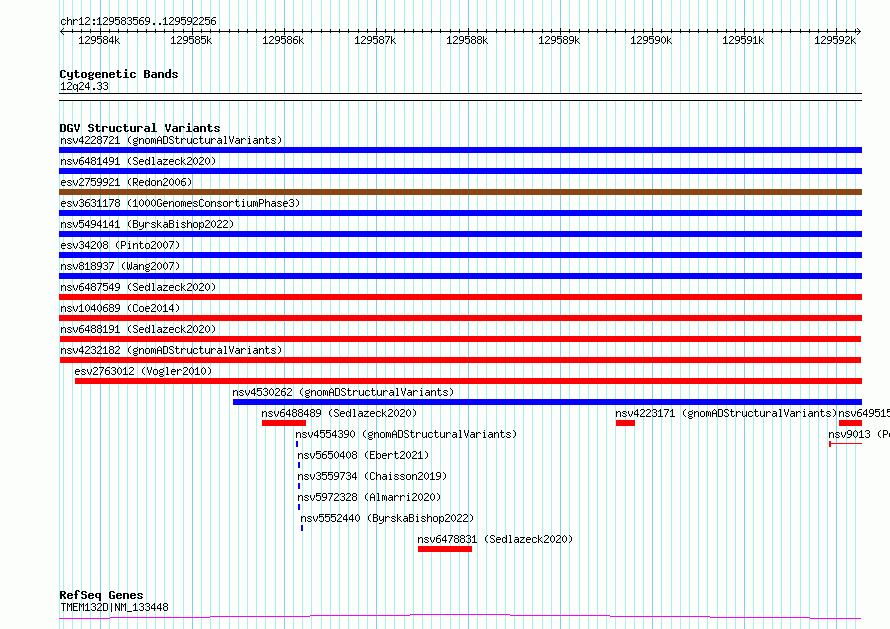Image resolution: width=890 pixels, height=629 pixels.
Task: Click the DGV Structural Variants track heading
Action: pos(140,128)
